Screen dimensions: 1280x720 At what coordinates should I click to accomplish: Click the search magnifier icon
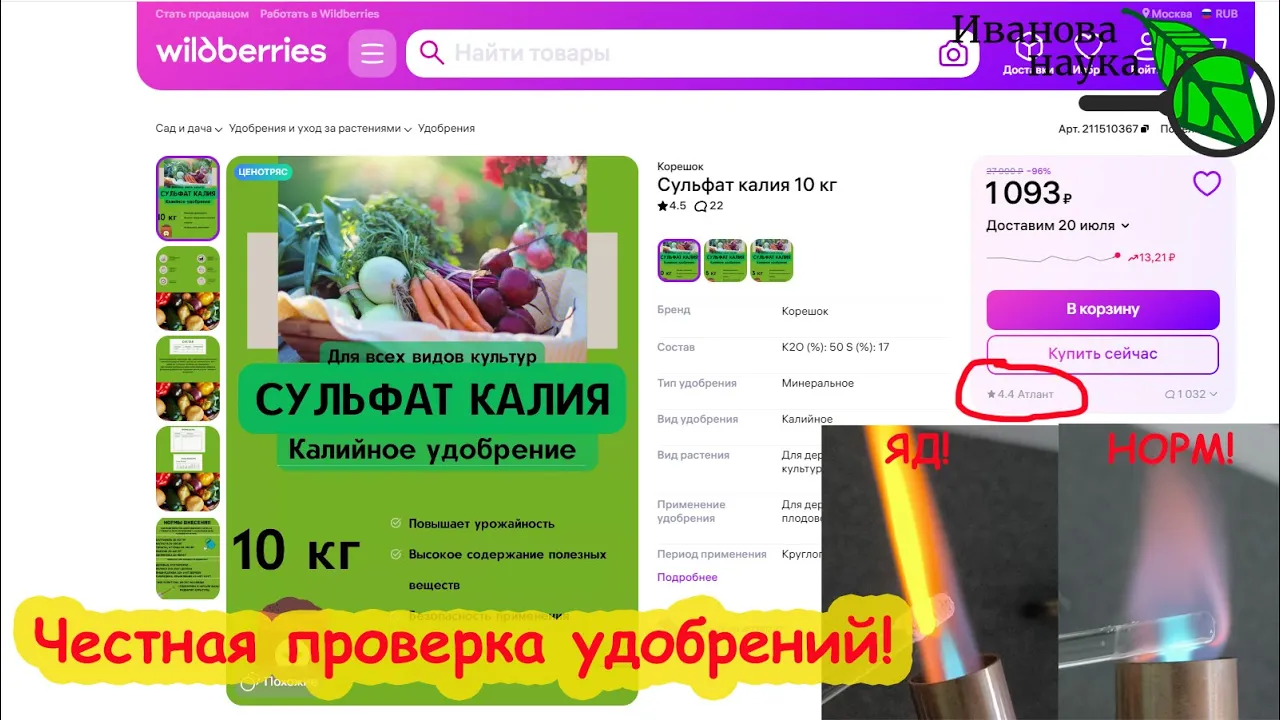click(432, 53)
